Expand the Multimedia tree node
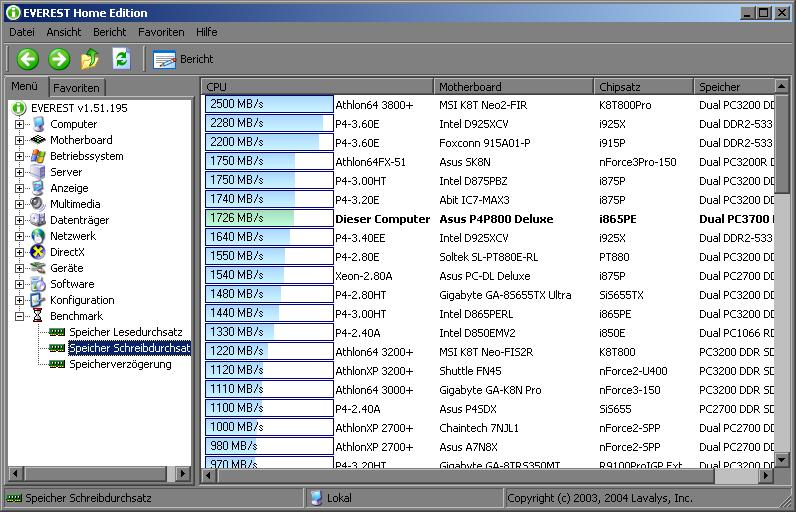The width and height of the screenshot is (796, 512). (19, 204)
